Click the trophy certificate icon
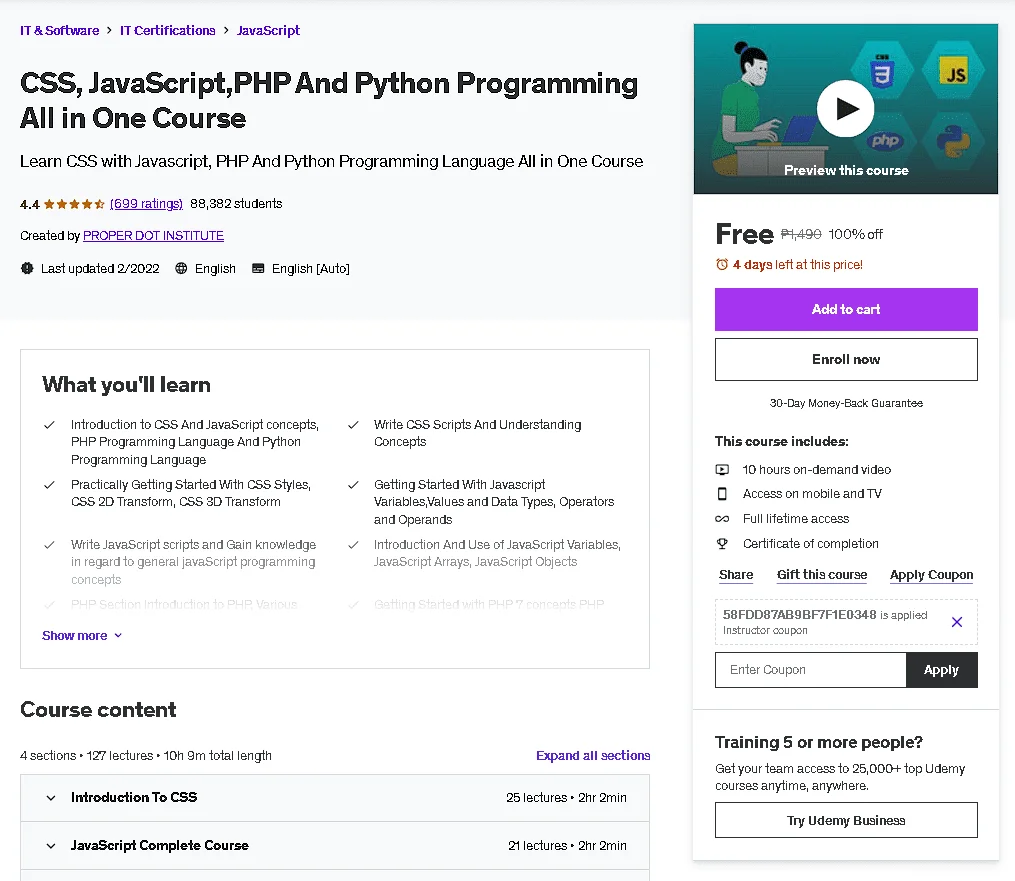This screenshot has height=881, width=1015. click(x=722, y=544)
